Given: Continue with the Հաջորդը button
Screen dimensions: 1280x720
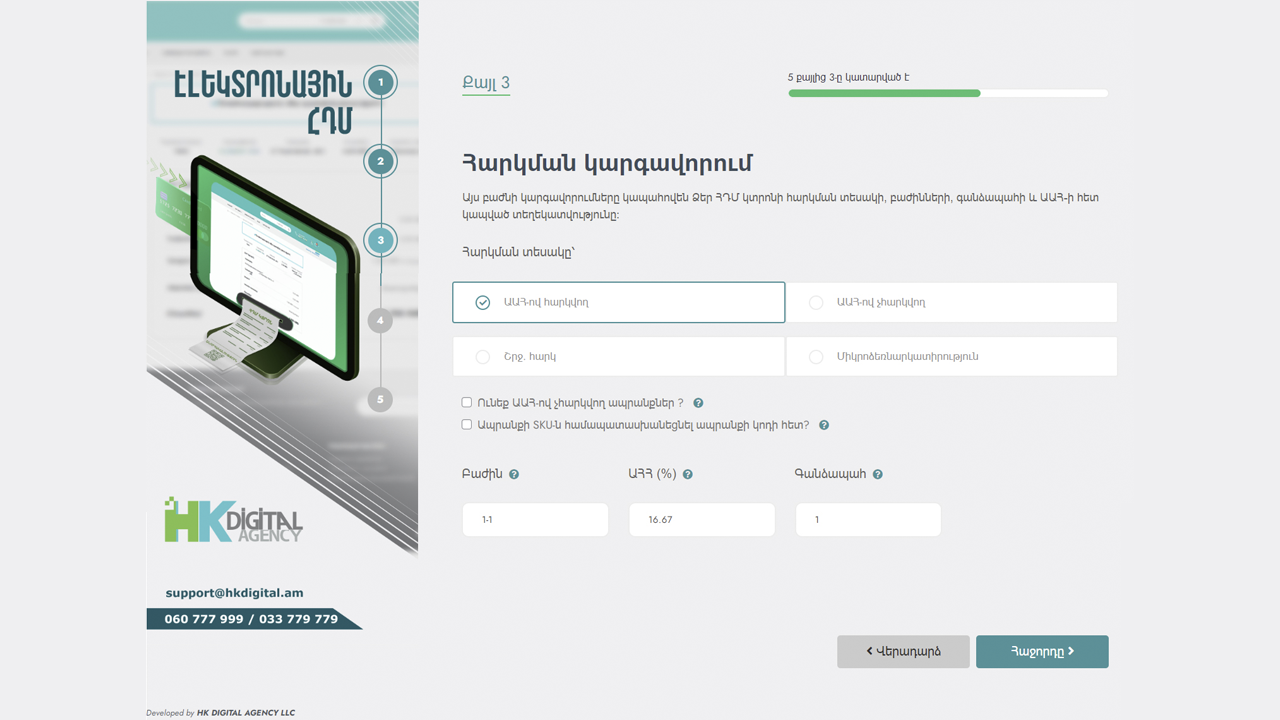Looking at the screenshot, I should click(1042, 652).
